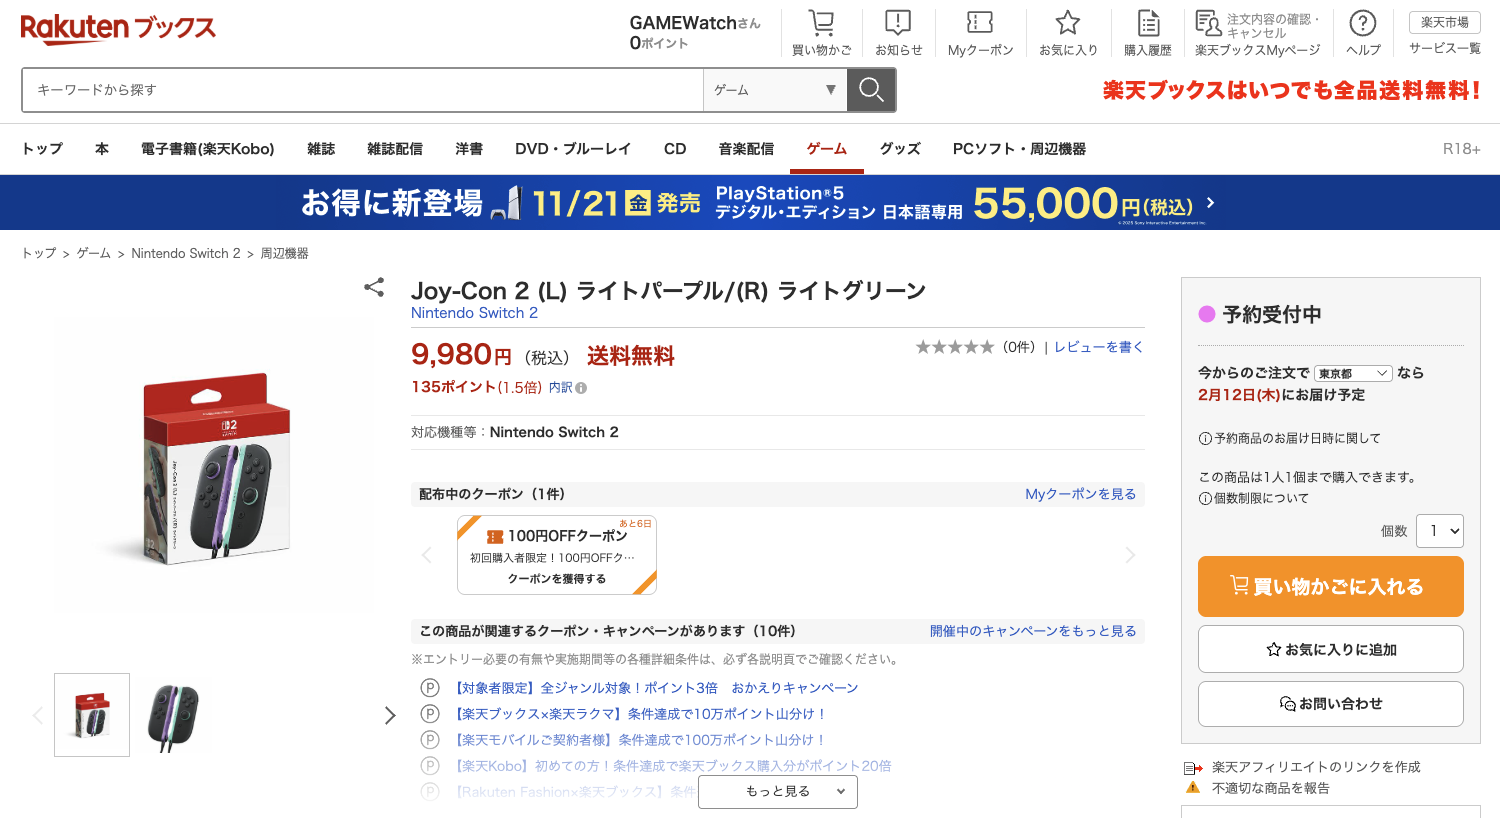Select the R18+ tab
Viewport: 1500px width, 818px height.
coord(1461,149)
